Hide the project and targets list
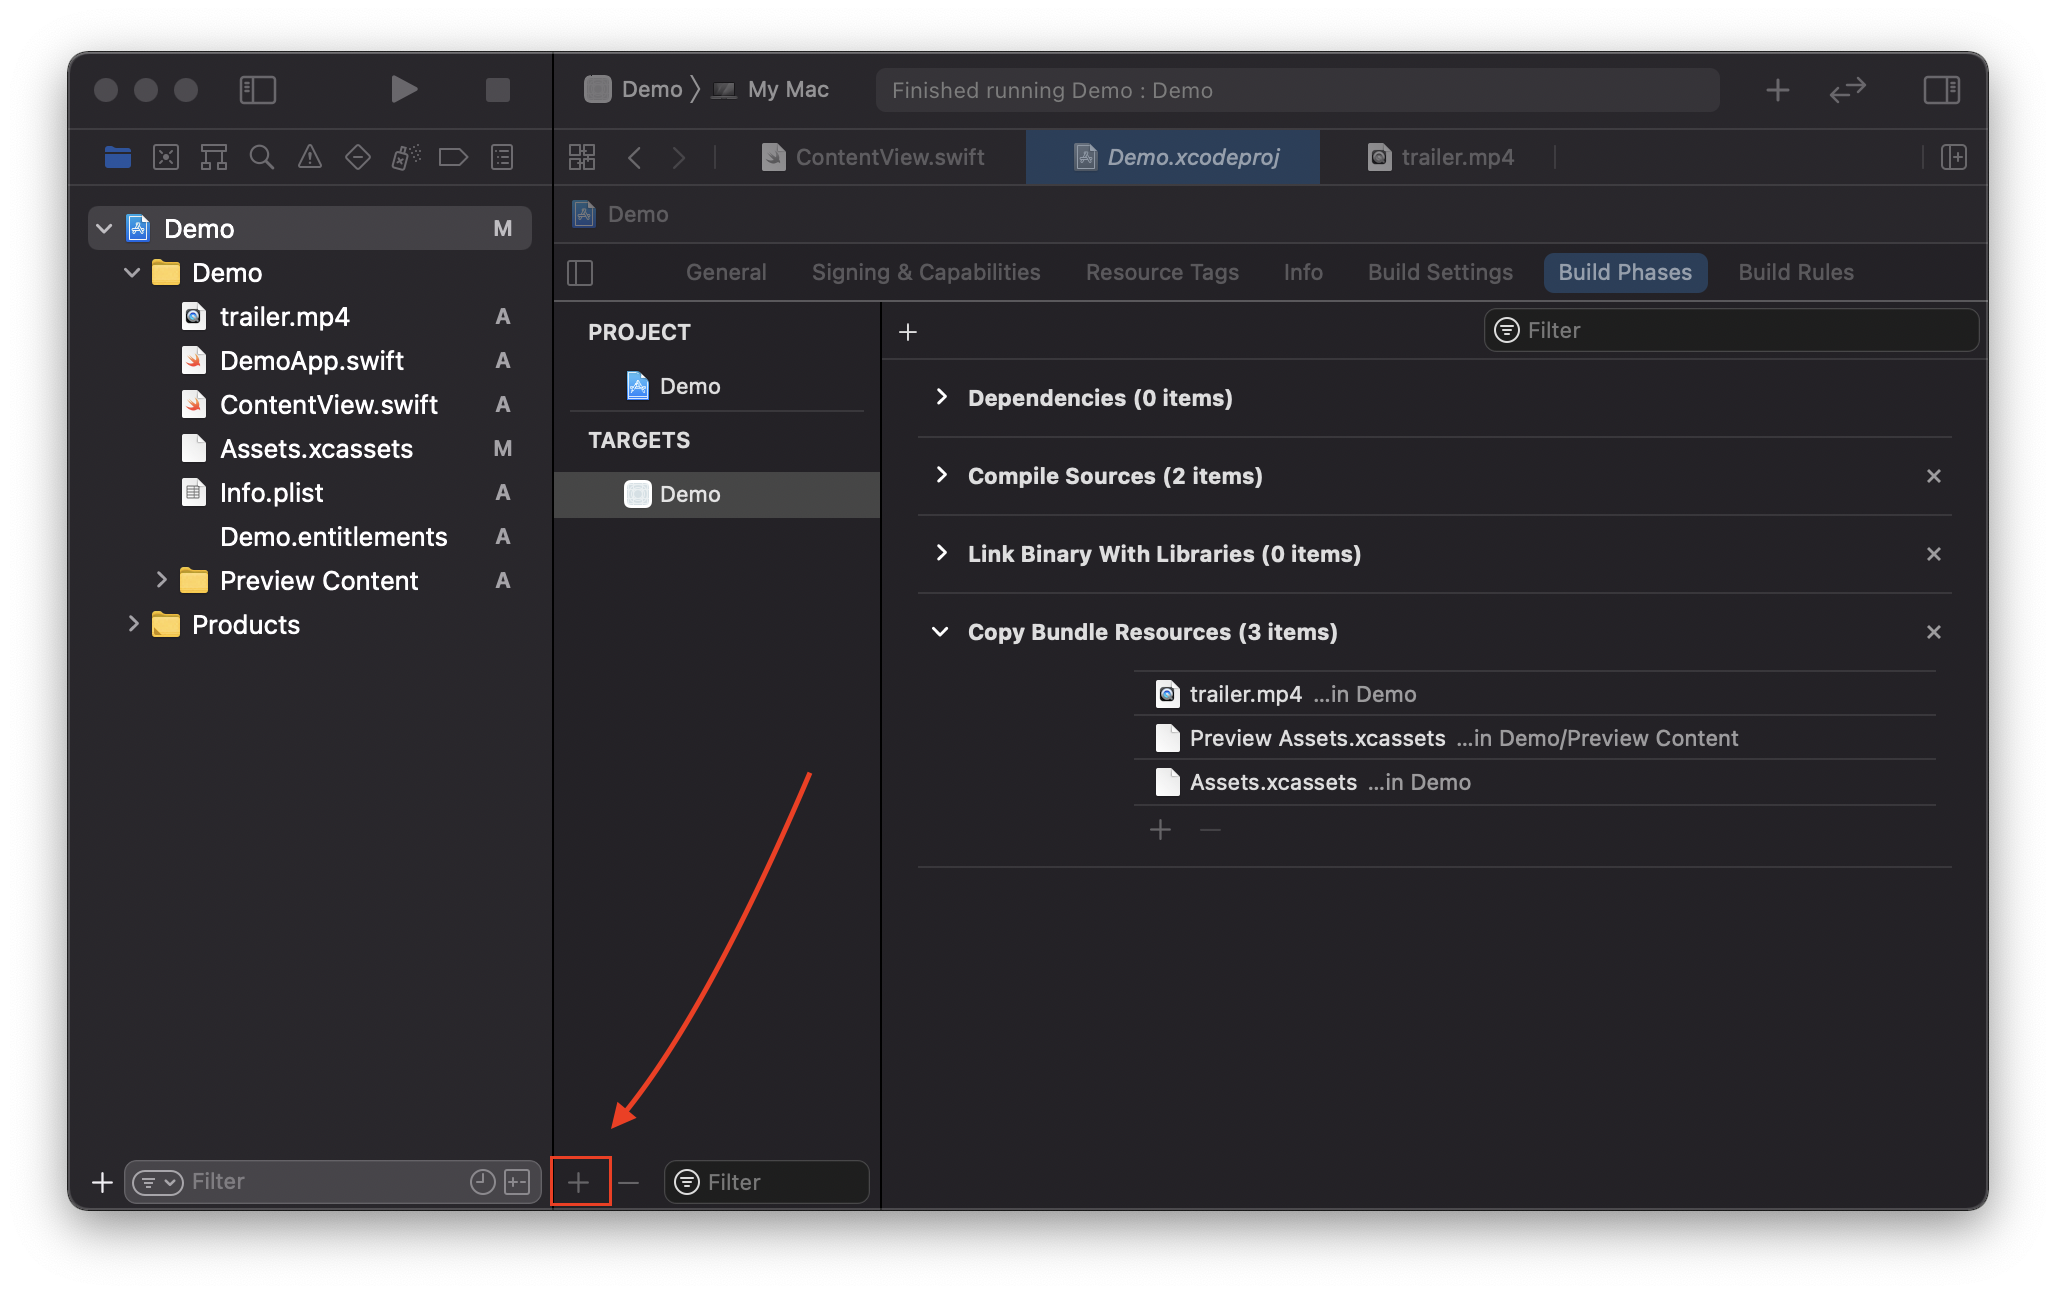This screenshot has height=1294, width=2056. point(580,272)
